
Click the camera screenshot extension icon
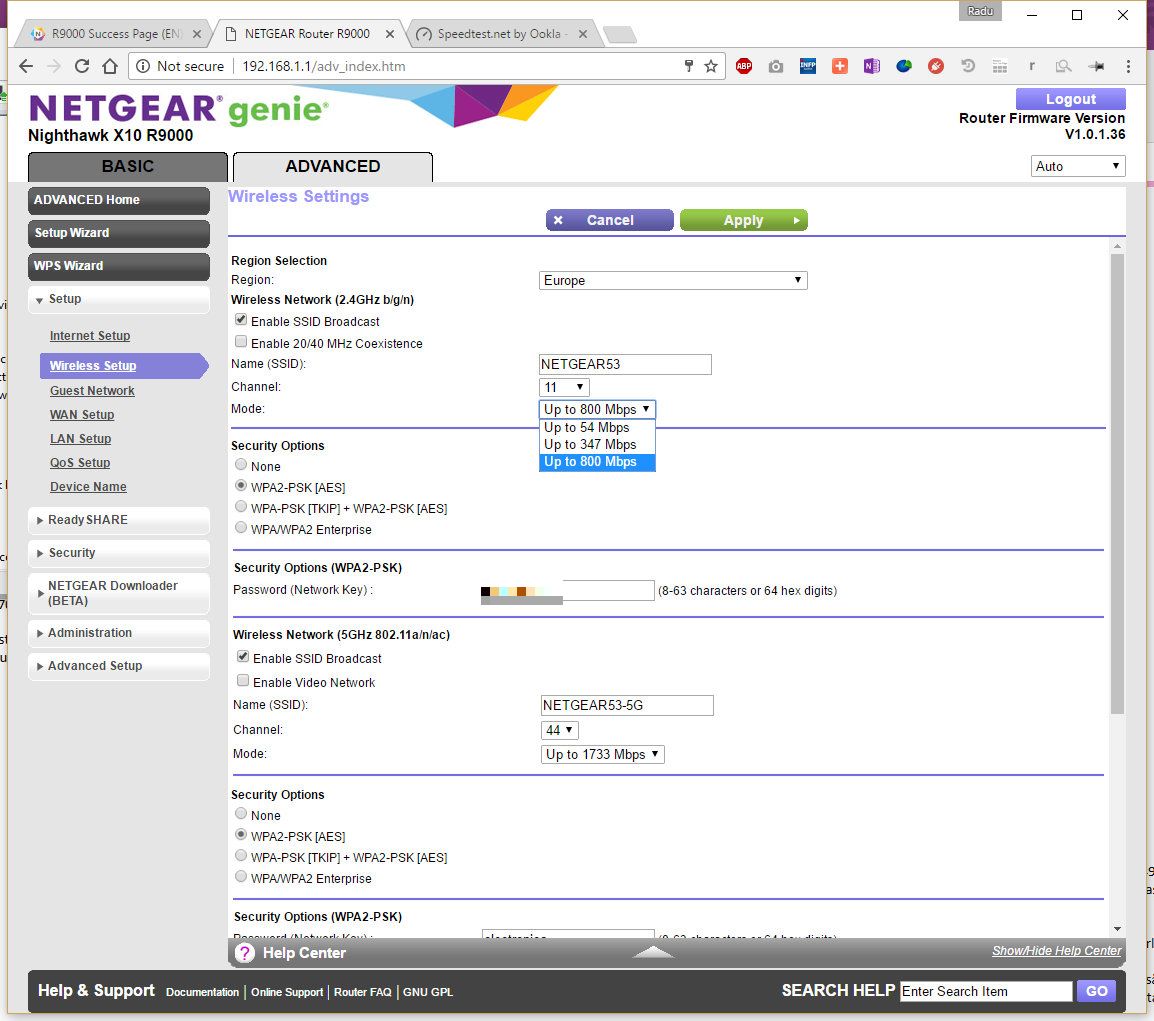tap(776, 66)
